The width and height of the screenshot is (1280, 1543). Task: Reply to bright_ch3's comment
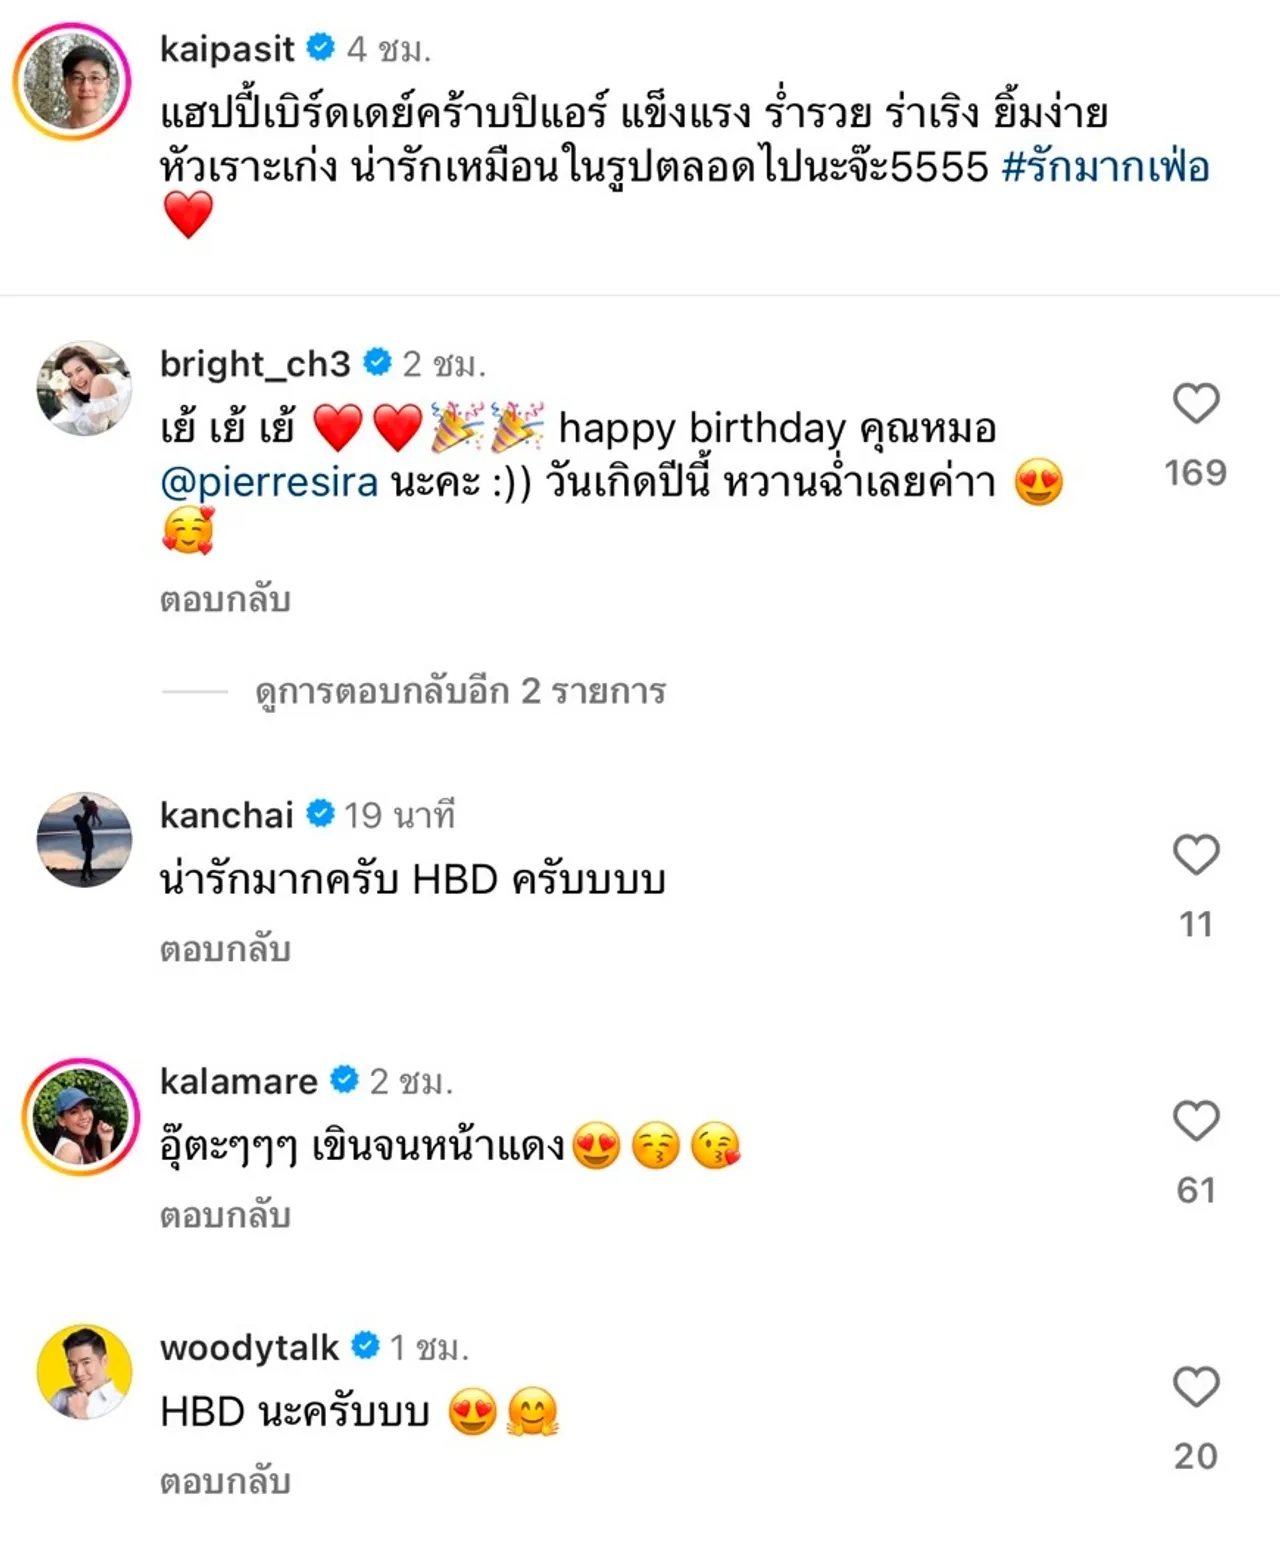point(225,600)
